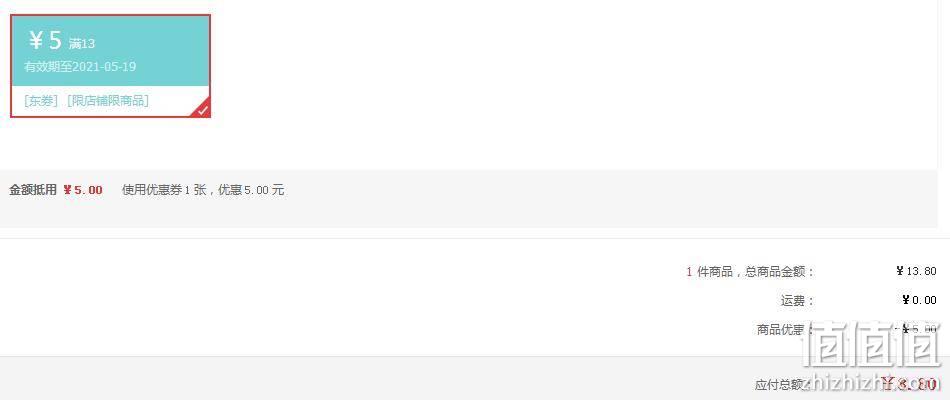Click the ¥0.00 shipping fee value
The image size is (950, 400).
pyautogui.click(x=919, y=300)
